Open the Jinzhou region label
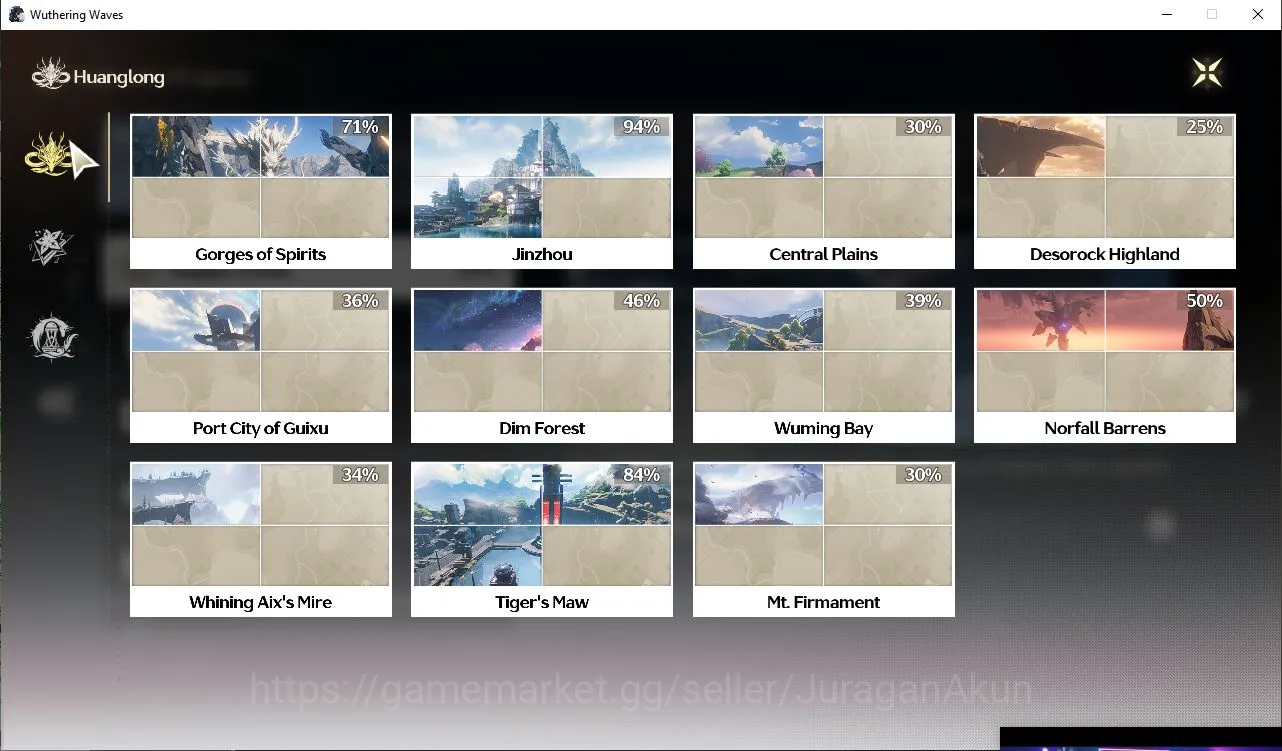Image resolution: width=1282 pixels, height=751 pixels. point(542,254)
